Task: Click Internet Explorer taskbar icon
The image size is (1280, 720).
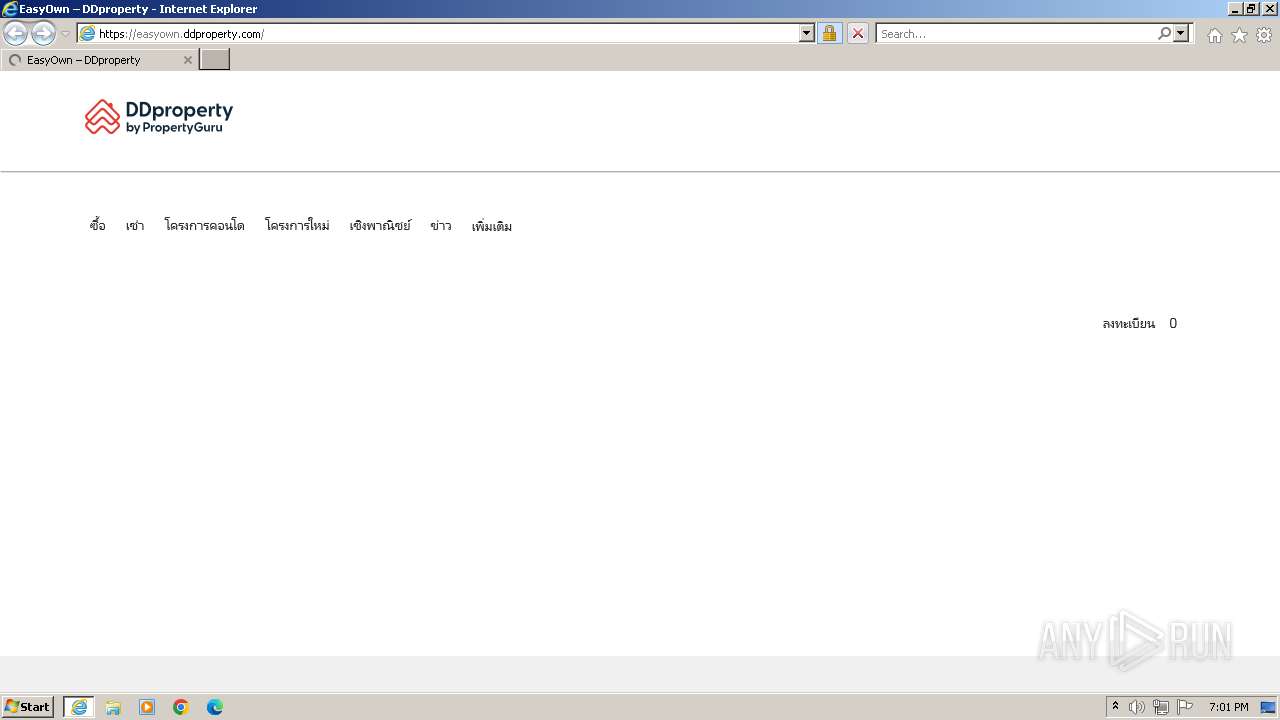Action: tap(79, 707)
